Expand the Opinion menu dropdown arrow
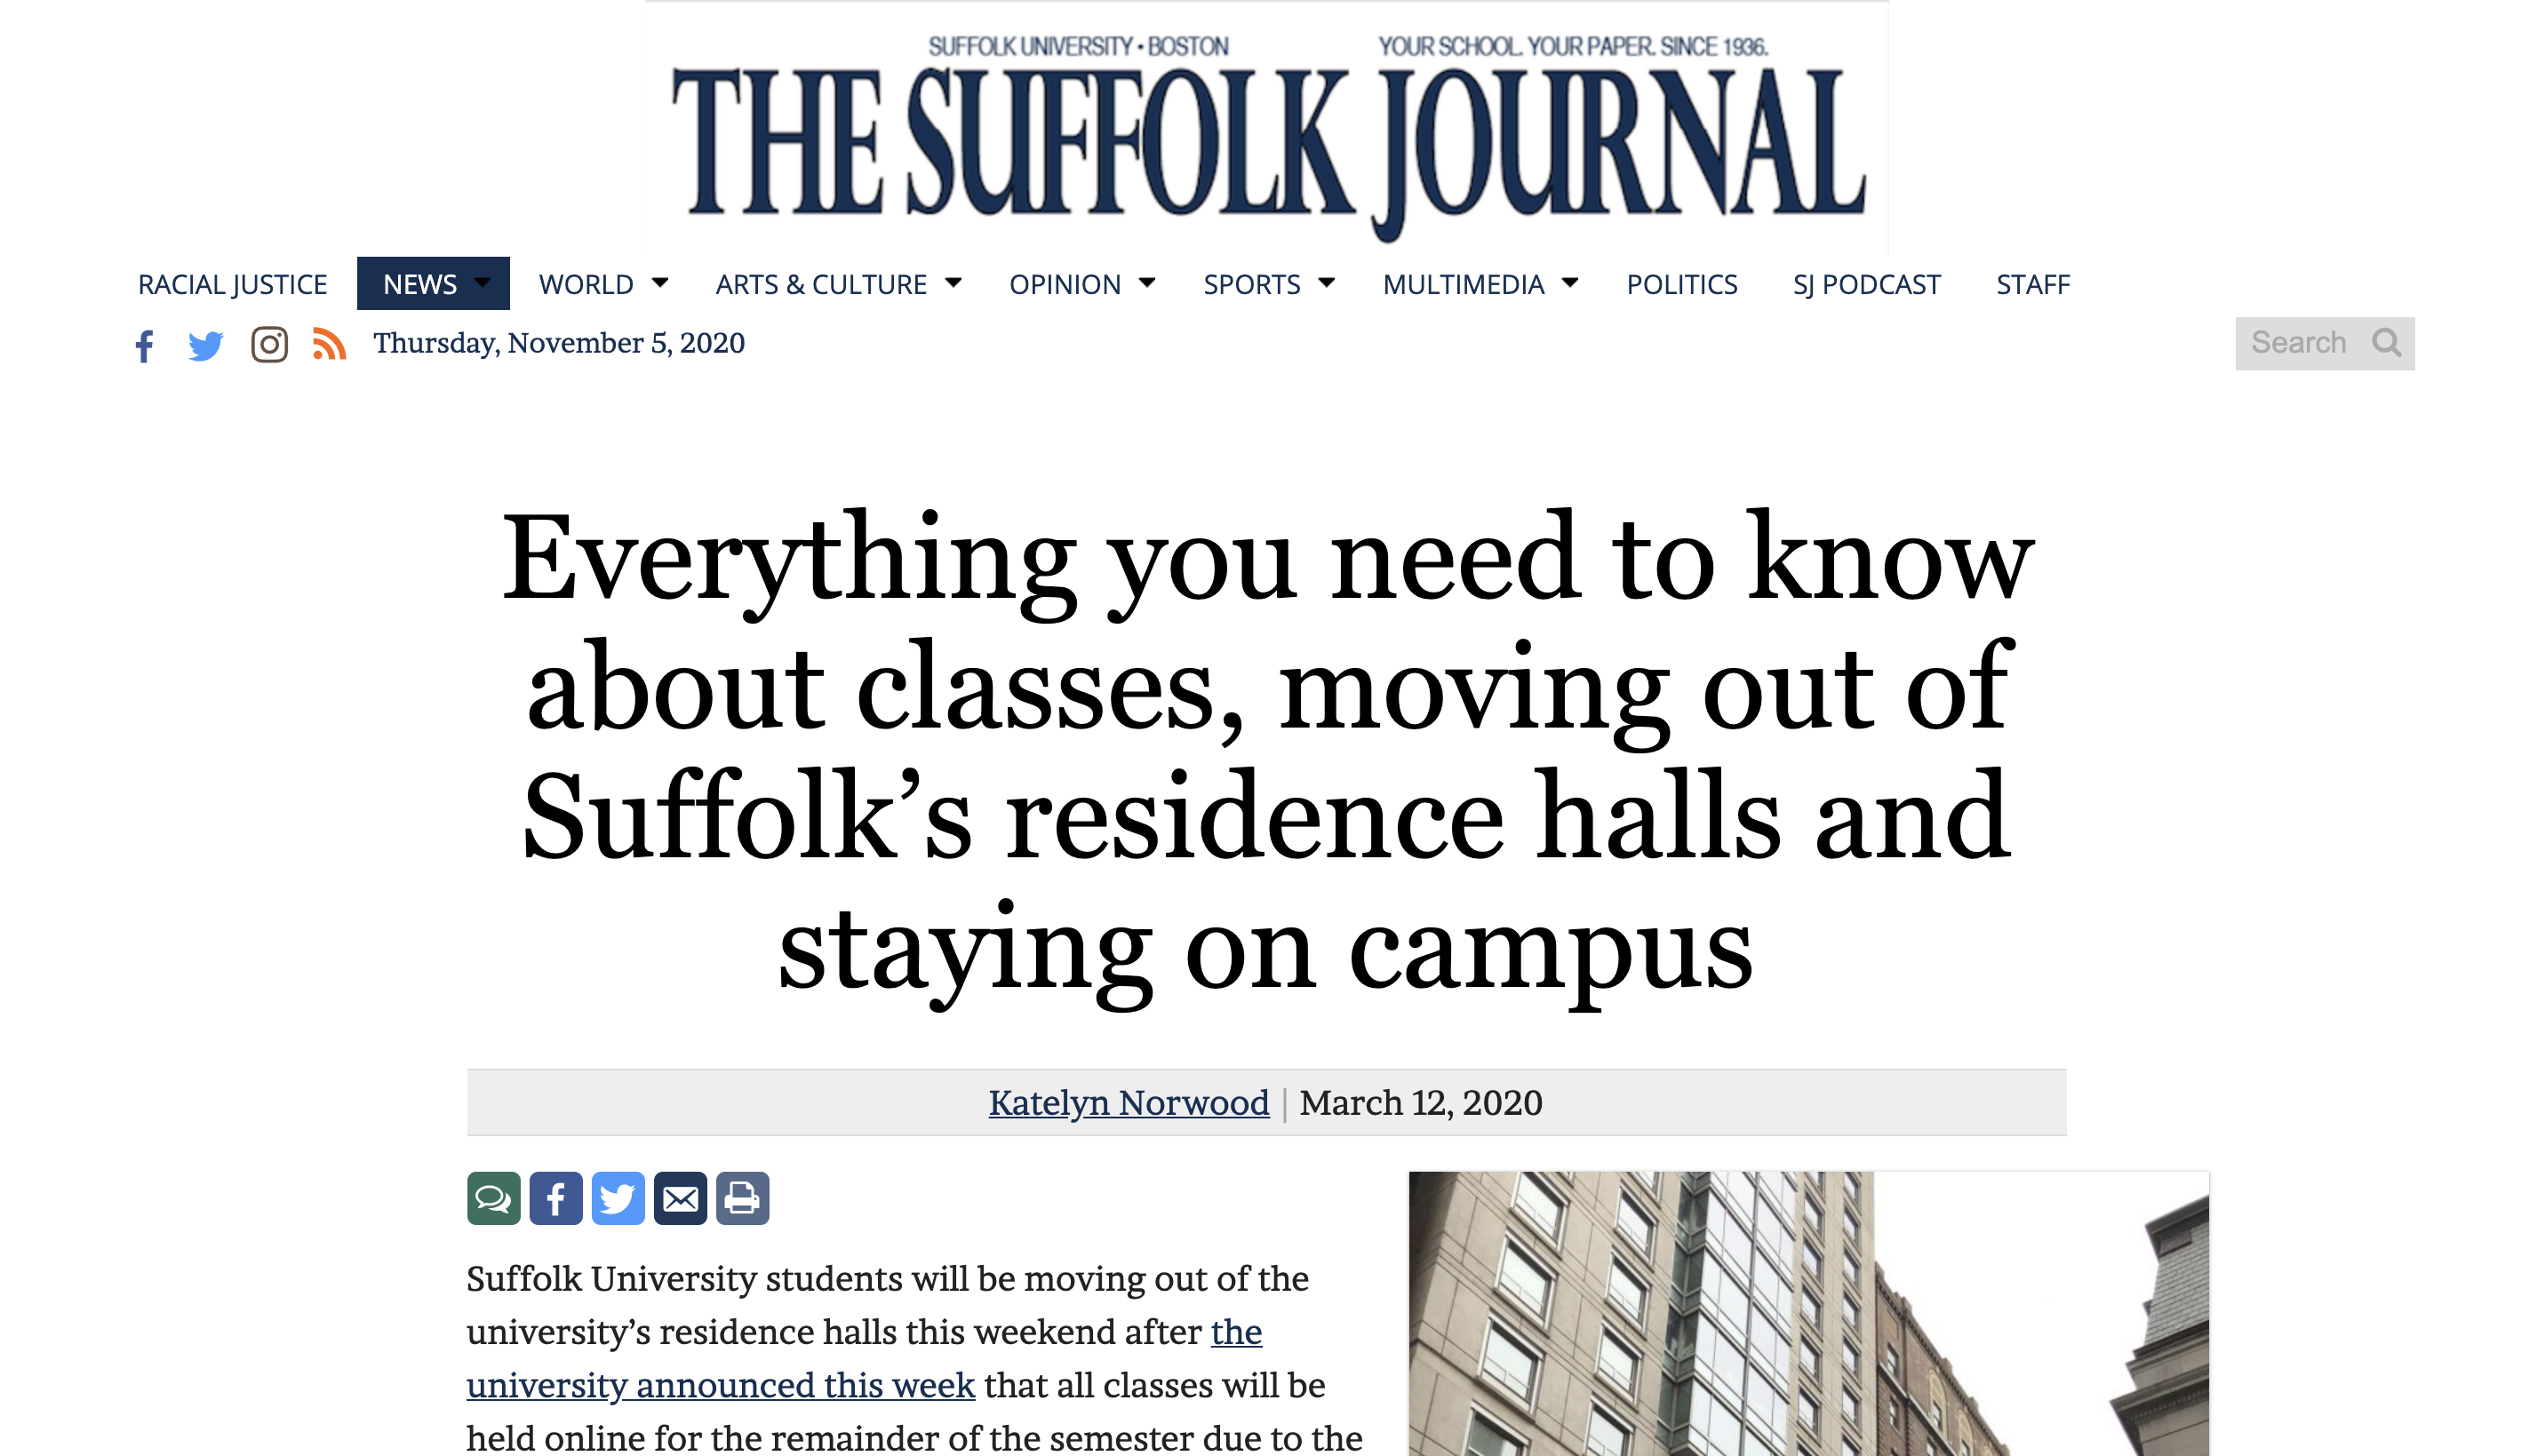 coord(1147,283)
